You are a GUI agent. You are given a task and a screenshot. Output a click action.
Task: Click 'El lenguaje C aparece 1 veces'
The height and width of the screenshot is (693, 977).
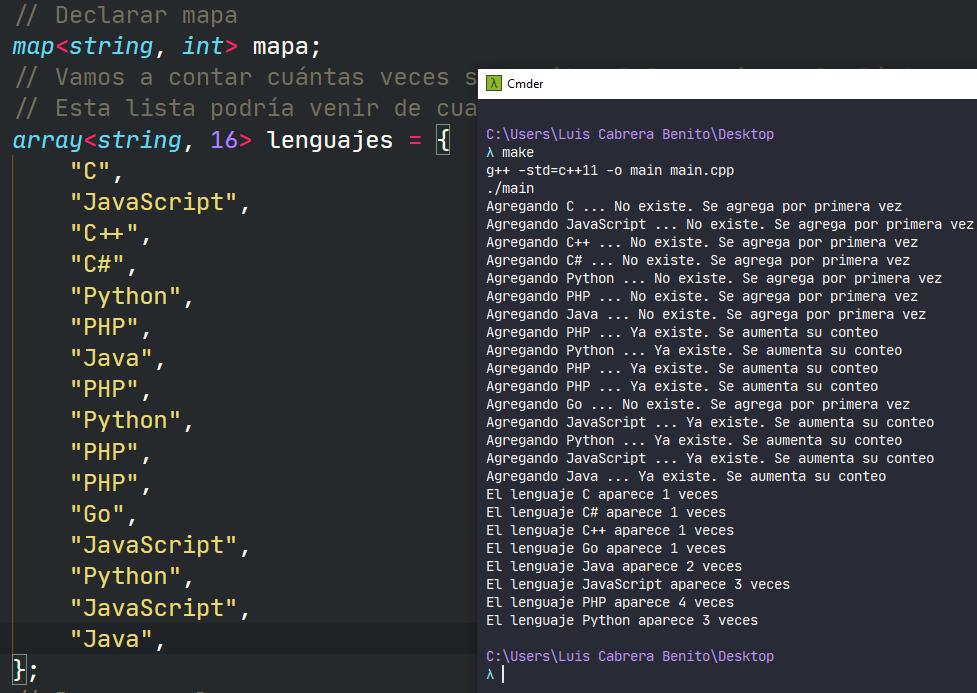click(x=602, y=495)
